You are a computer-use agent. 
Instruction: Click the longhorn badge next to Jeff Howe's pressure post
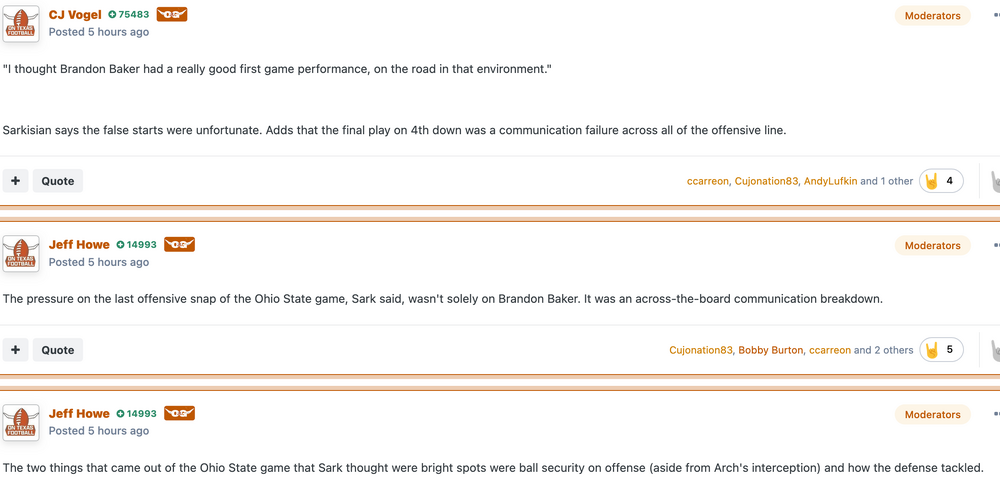coord(179,245)
